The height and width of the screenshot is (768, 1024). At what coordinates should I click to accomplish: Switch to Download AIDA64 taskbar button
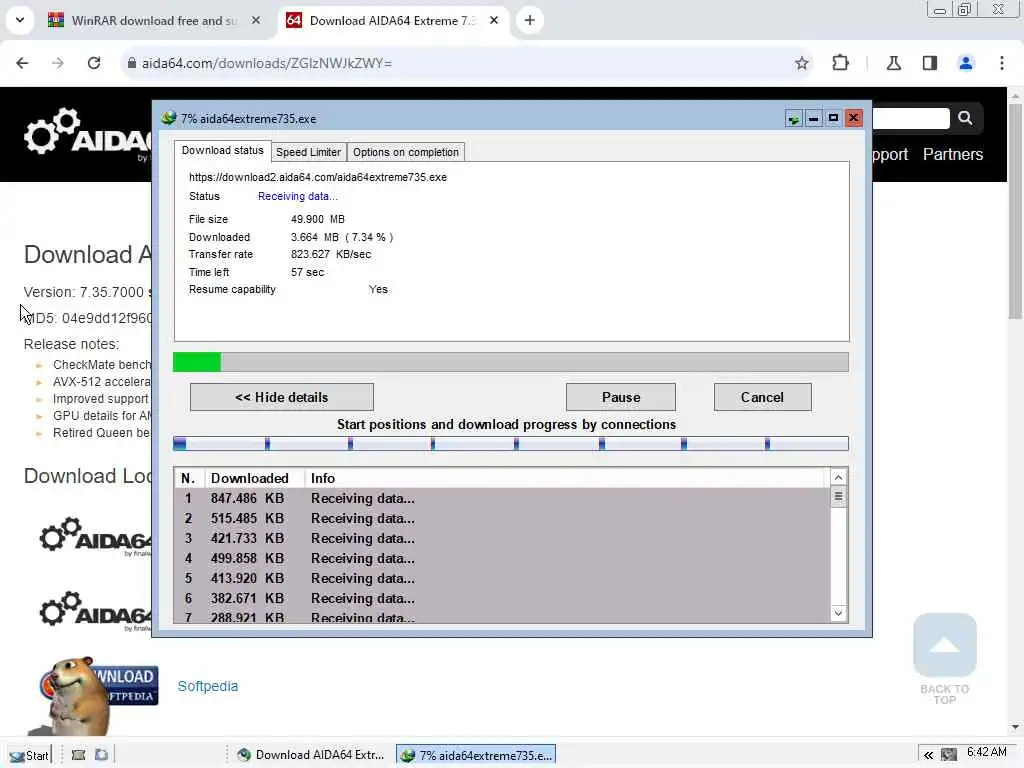(310, 755)
